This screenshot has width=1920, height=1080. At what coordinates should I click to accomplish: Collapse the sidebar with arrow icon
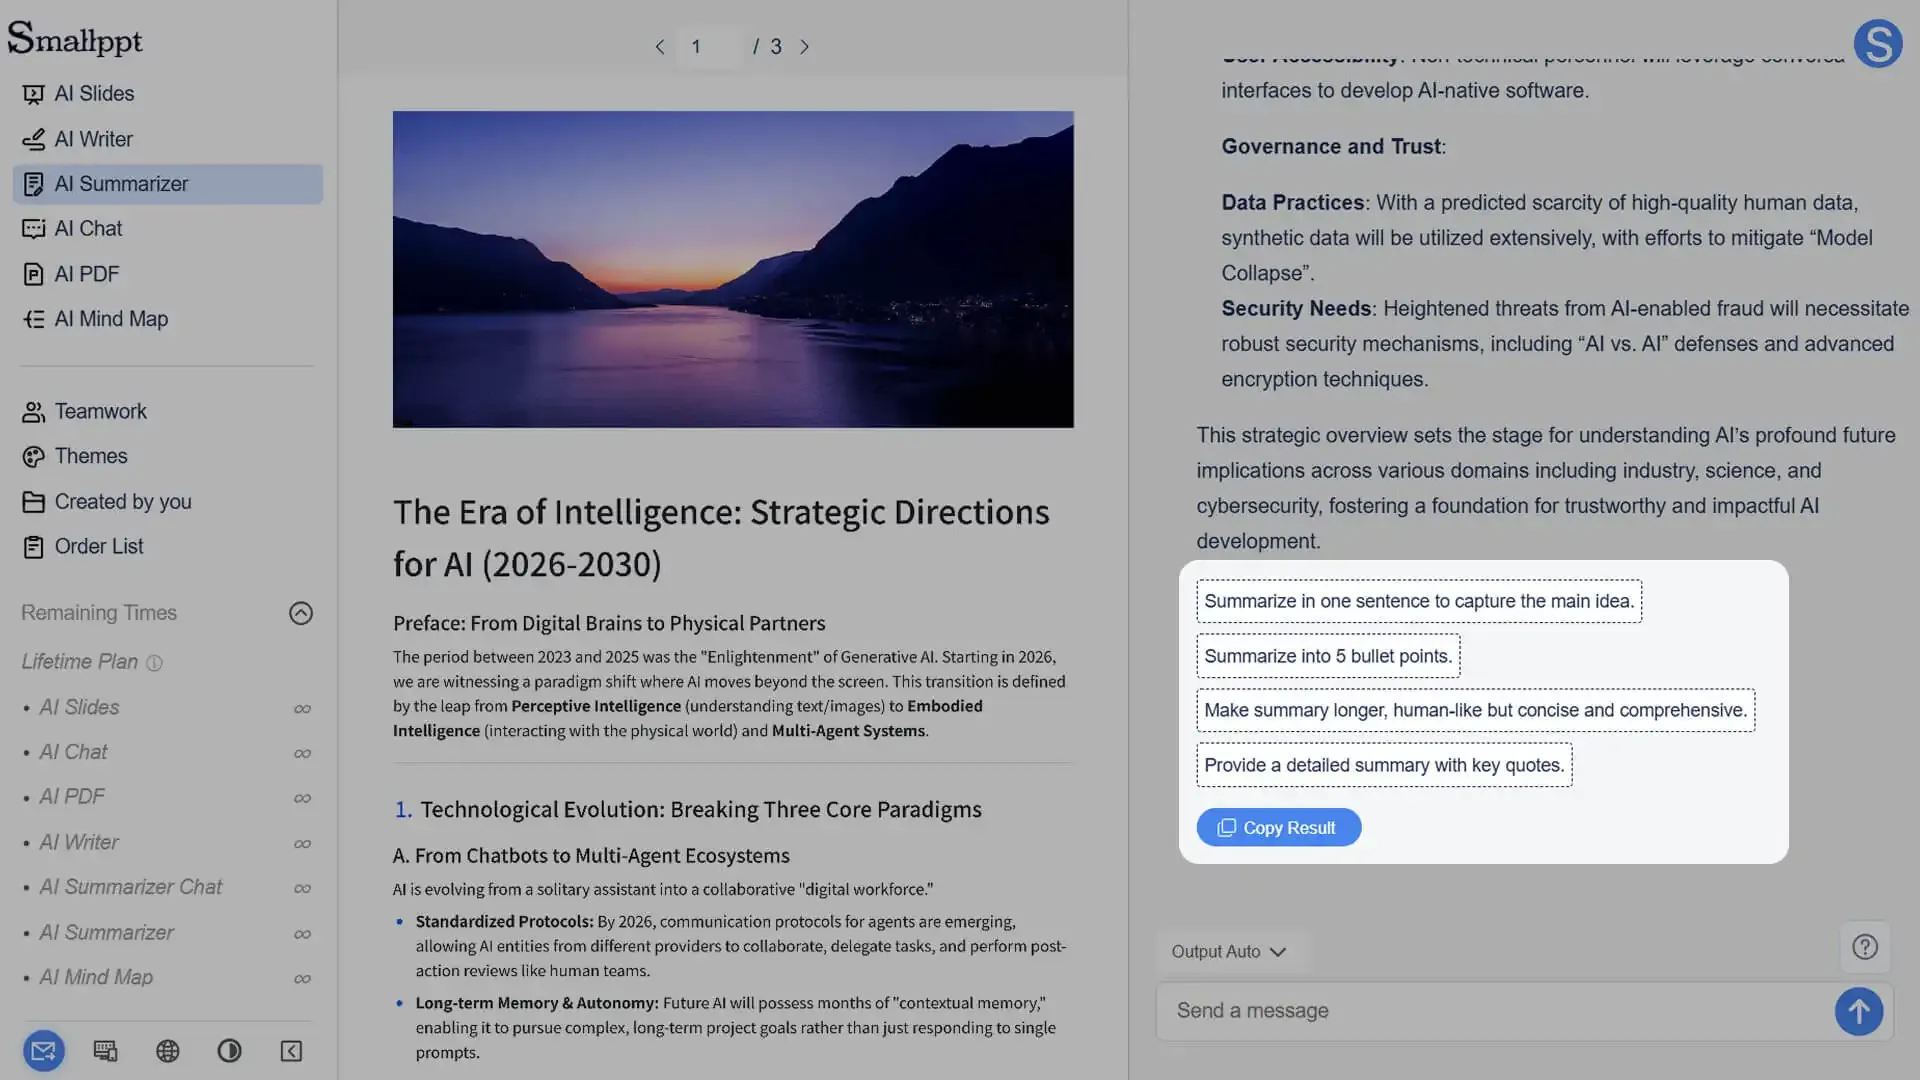(291, 1050)
